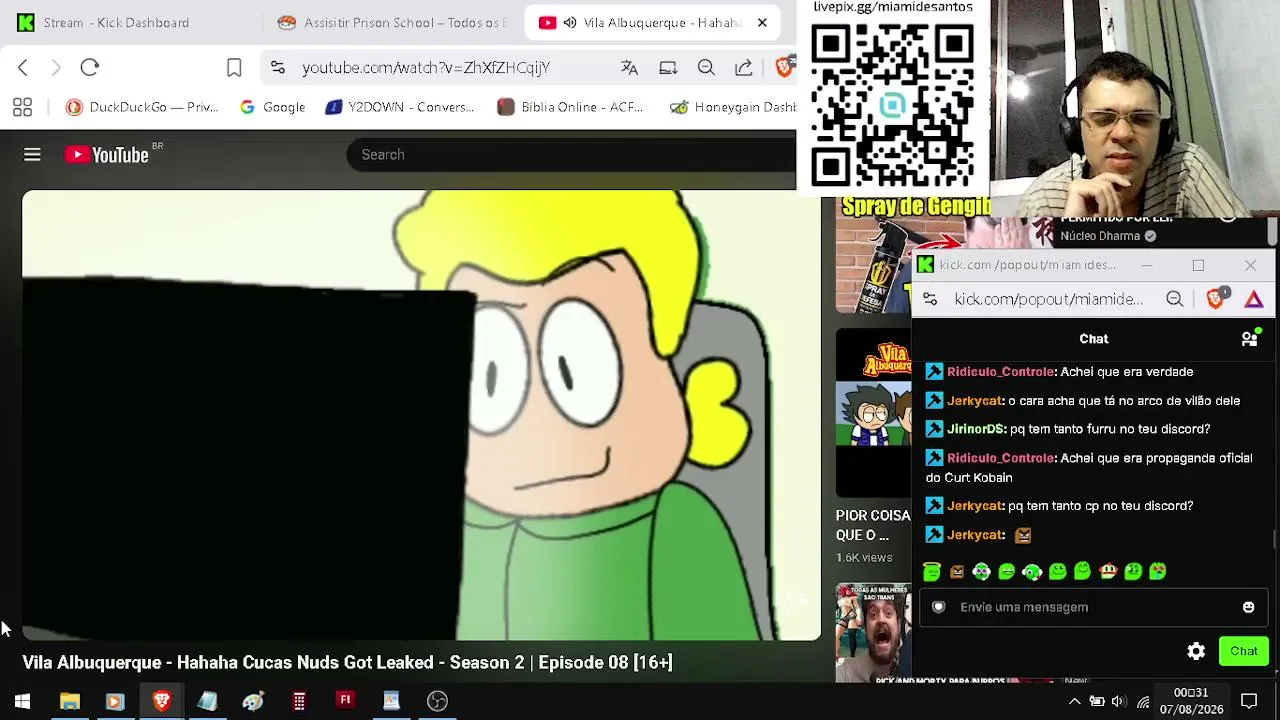Click the YouTube video player
This screenshot has width=1280, height=720.
click(421, 414)
